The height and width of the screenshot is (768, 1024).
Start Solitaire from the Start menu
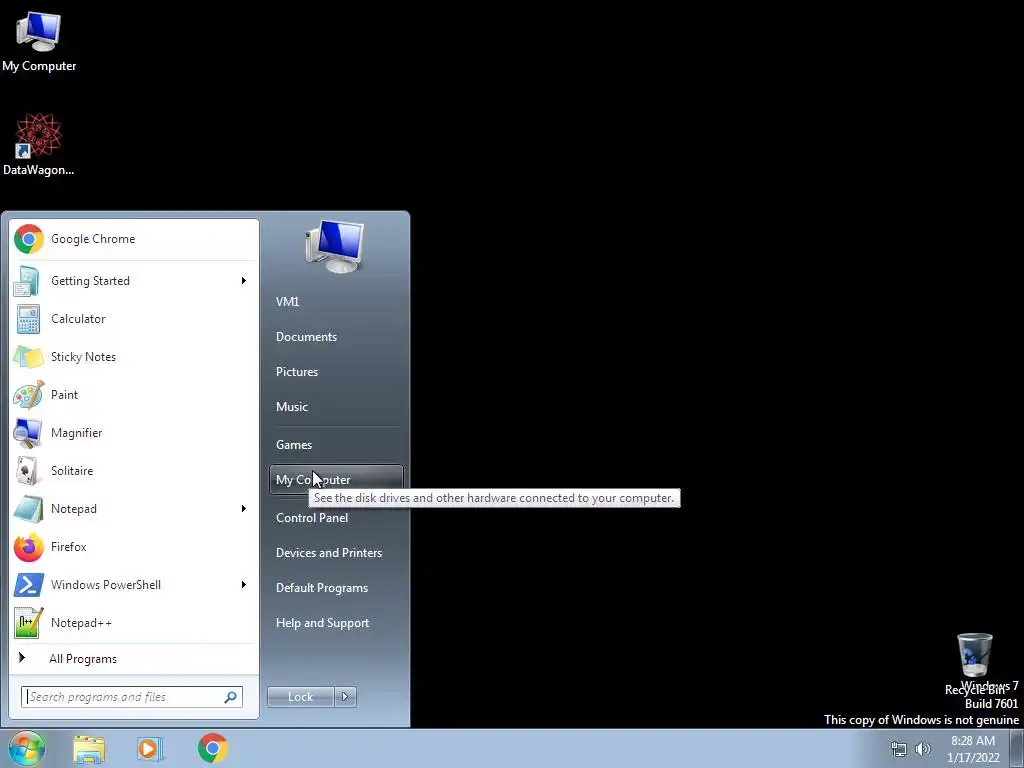[x=134, y=471]
